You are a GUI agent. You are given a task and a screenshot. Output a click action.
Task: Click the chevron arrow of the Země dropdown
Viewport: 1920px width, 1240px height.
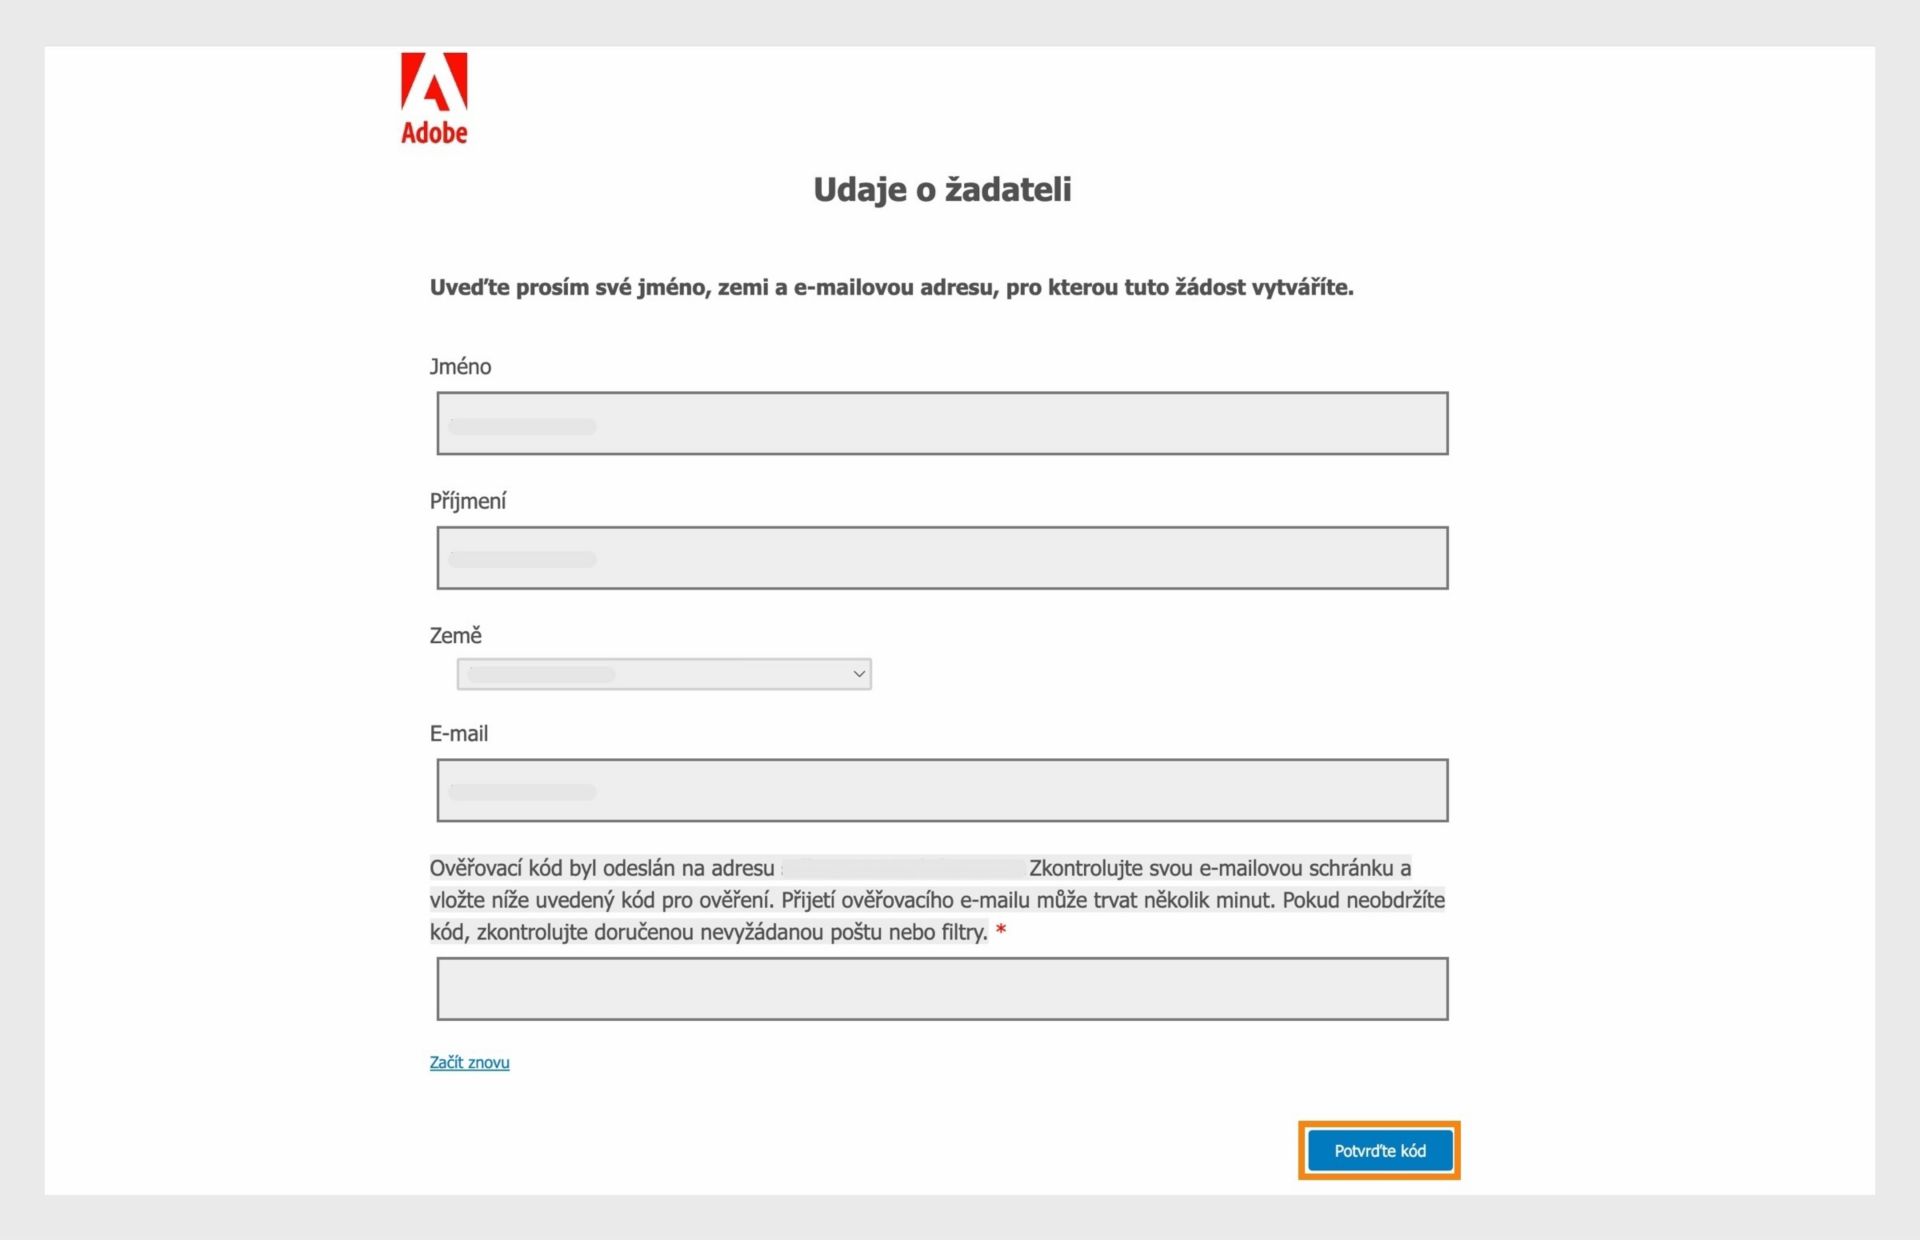coord(859,674)
